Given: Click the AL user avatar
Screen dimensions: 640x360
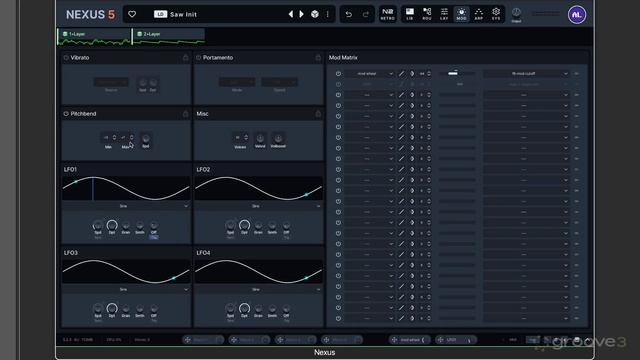Looking at the screenshot, I should point(577,15).
